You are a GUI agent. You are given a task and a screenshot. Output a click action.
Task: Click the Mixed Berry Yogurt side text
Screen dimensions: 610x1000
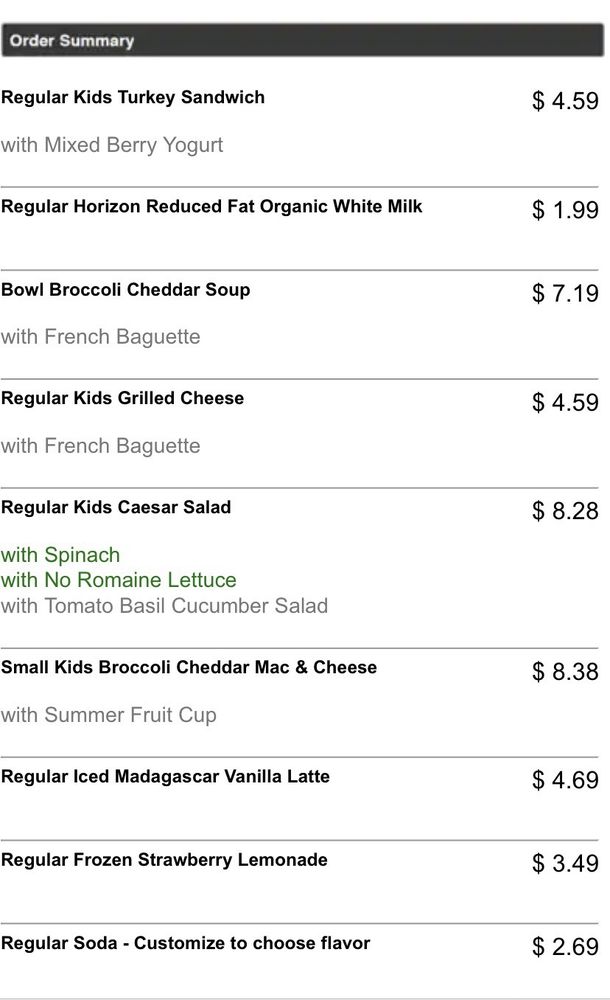pyautogui.click(x=112, y=145)
